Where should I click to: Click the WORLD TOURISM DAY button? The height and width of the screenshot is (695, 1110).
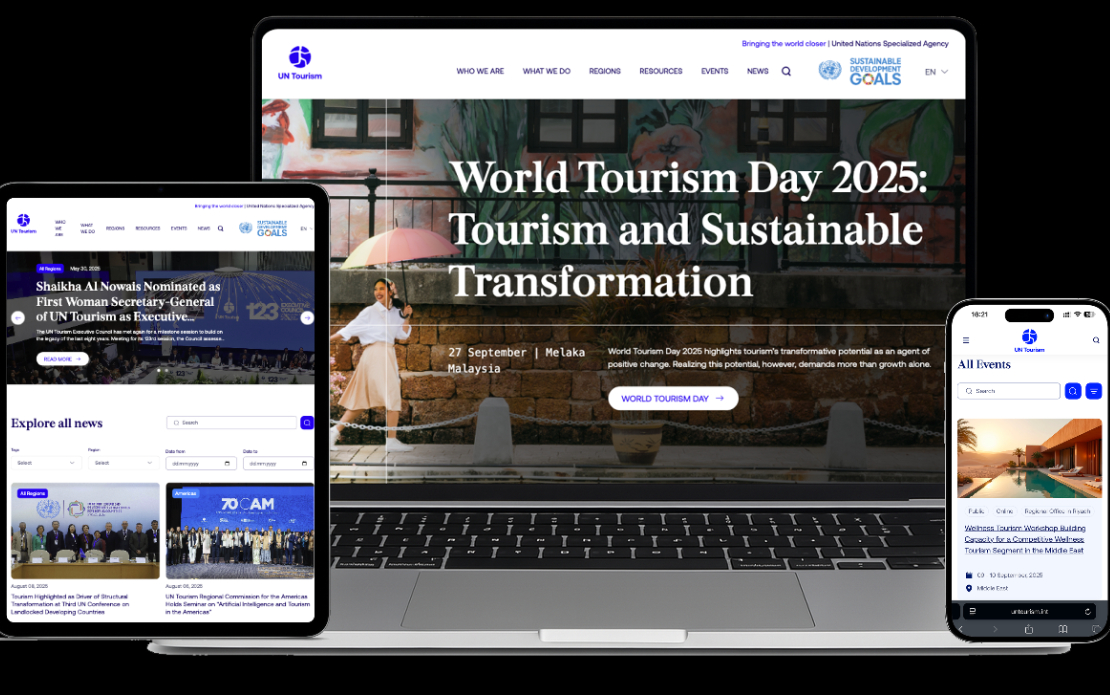coord(673,398)
